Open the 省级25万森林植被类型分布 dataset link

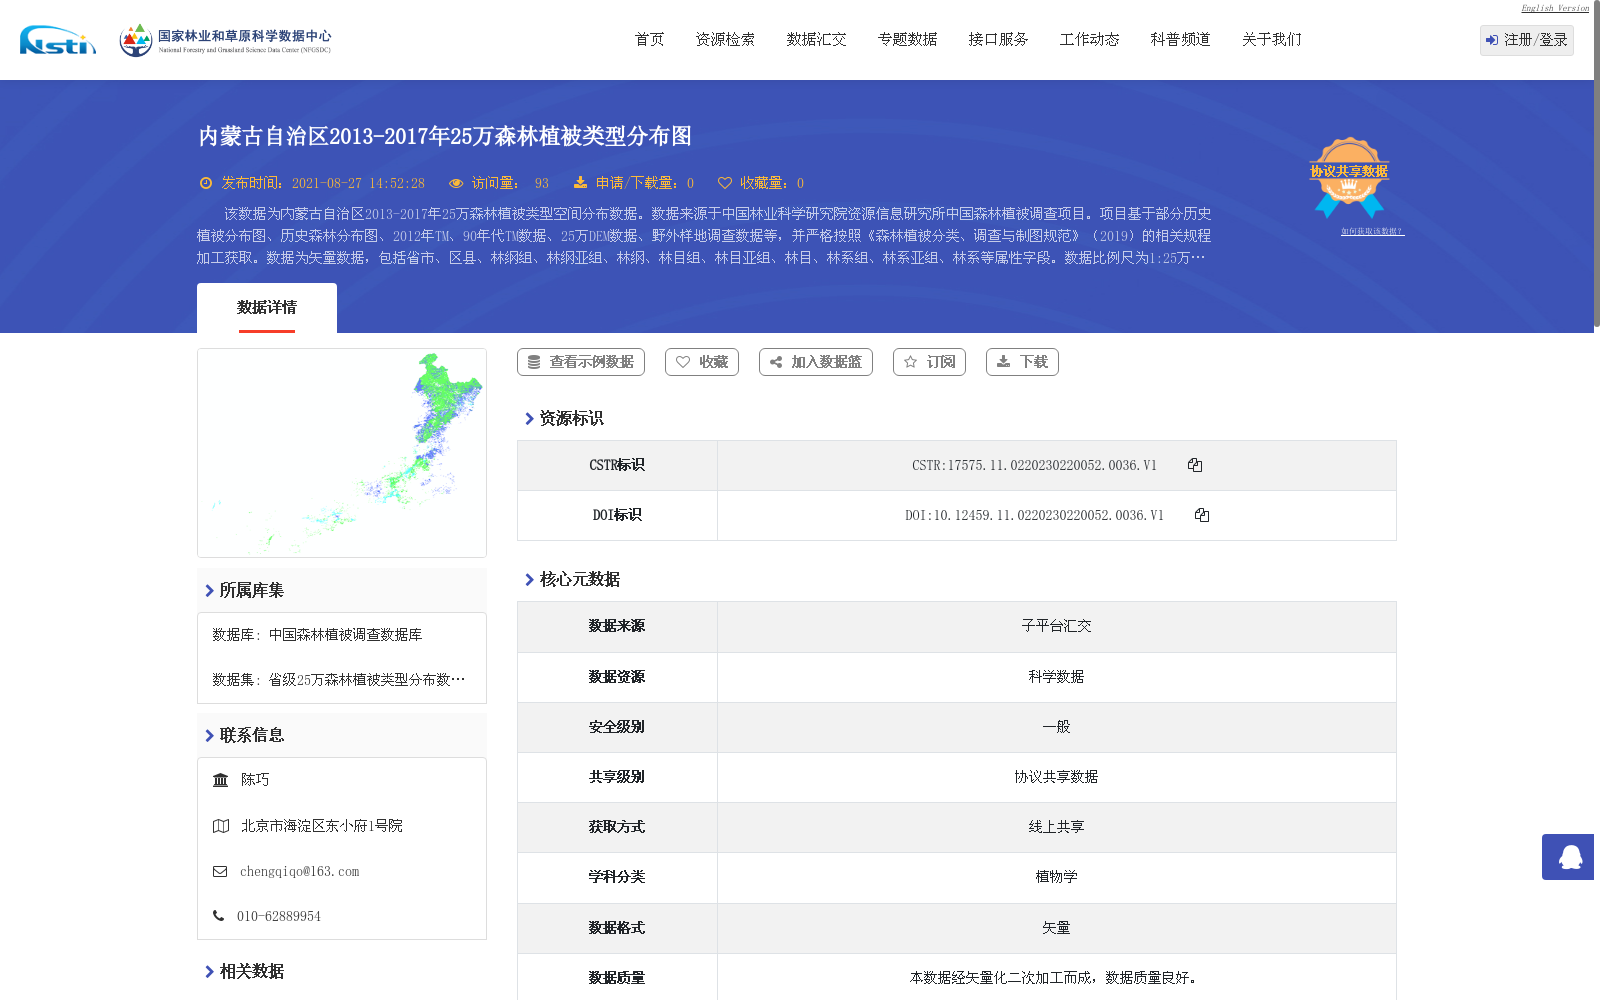366,680
